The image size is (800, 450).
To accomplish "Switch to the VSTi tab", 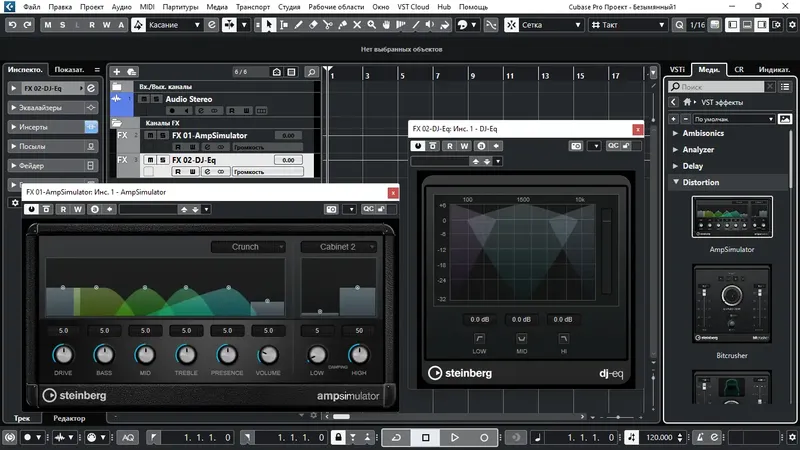I will 677,69.
